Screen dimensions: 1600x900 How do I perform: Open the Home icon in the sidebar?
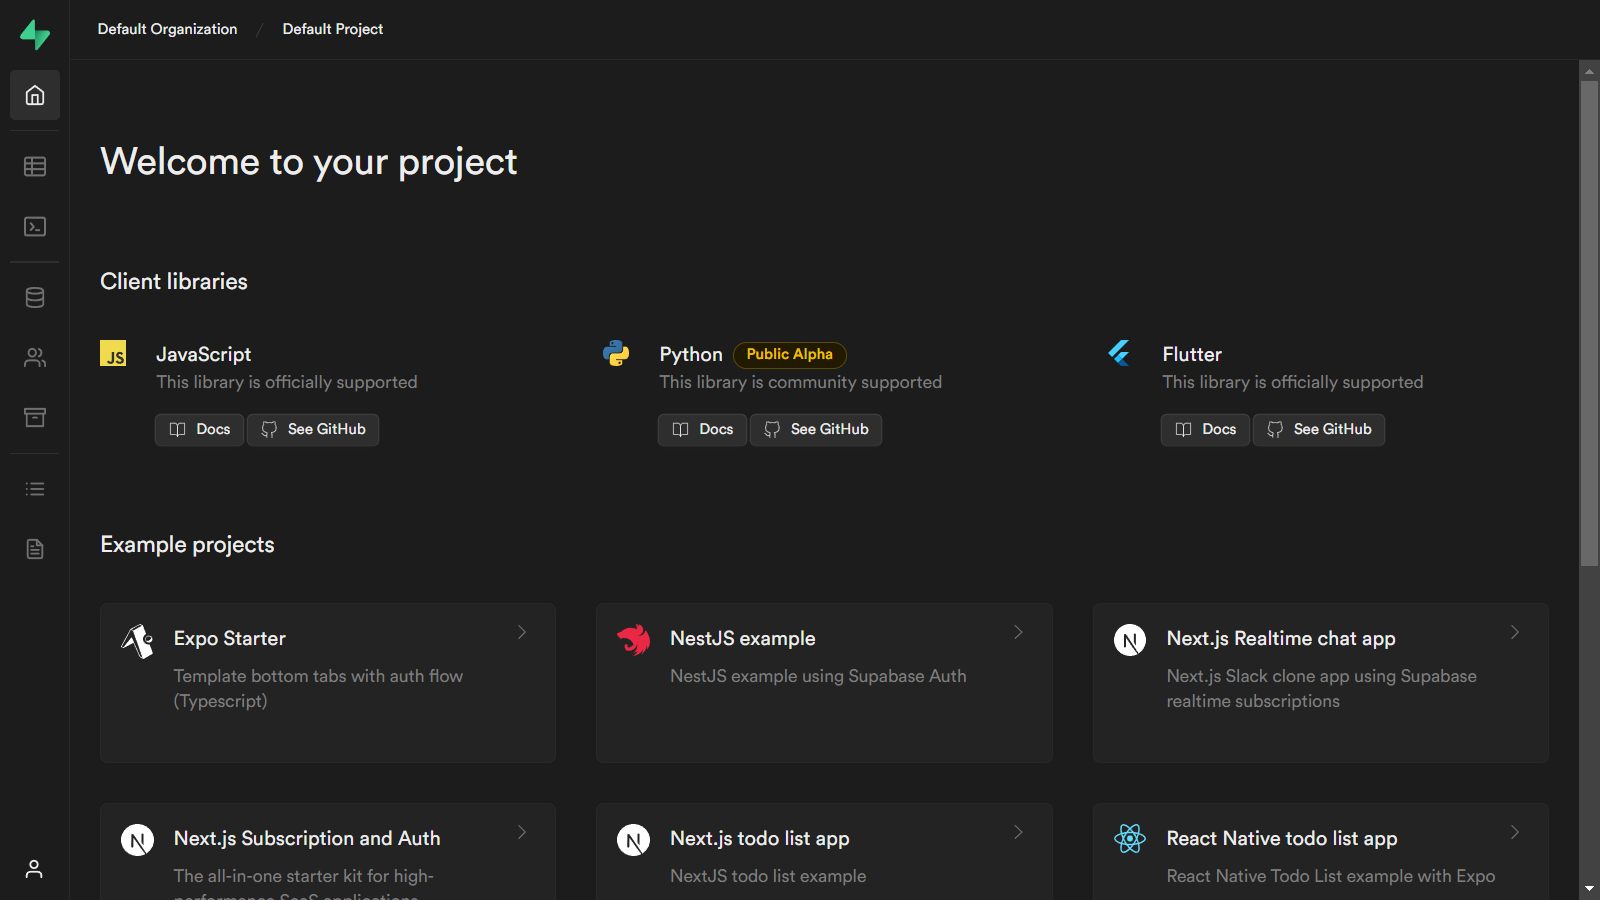[35, 95]
